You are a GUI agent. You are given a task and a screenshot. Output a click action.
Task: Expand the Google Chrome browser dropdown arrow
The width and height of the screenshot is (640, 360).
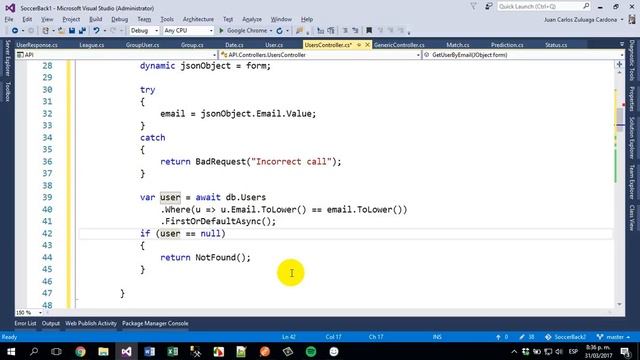(271, 31)
